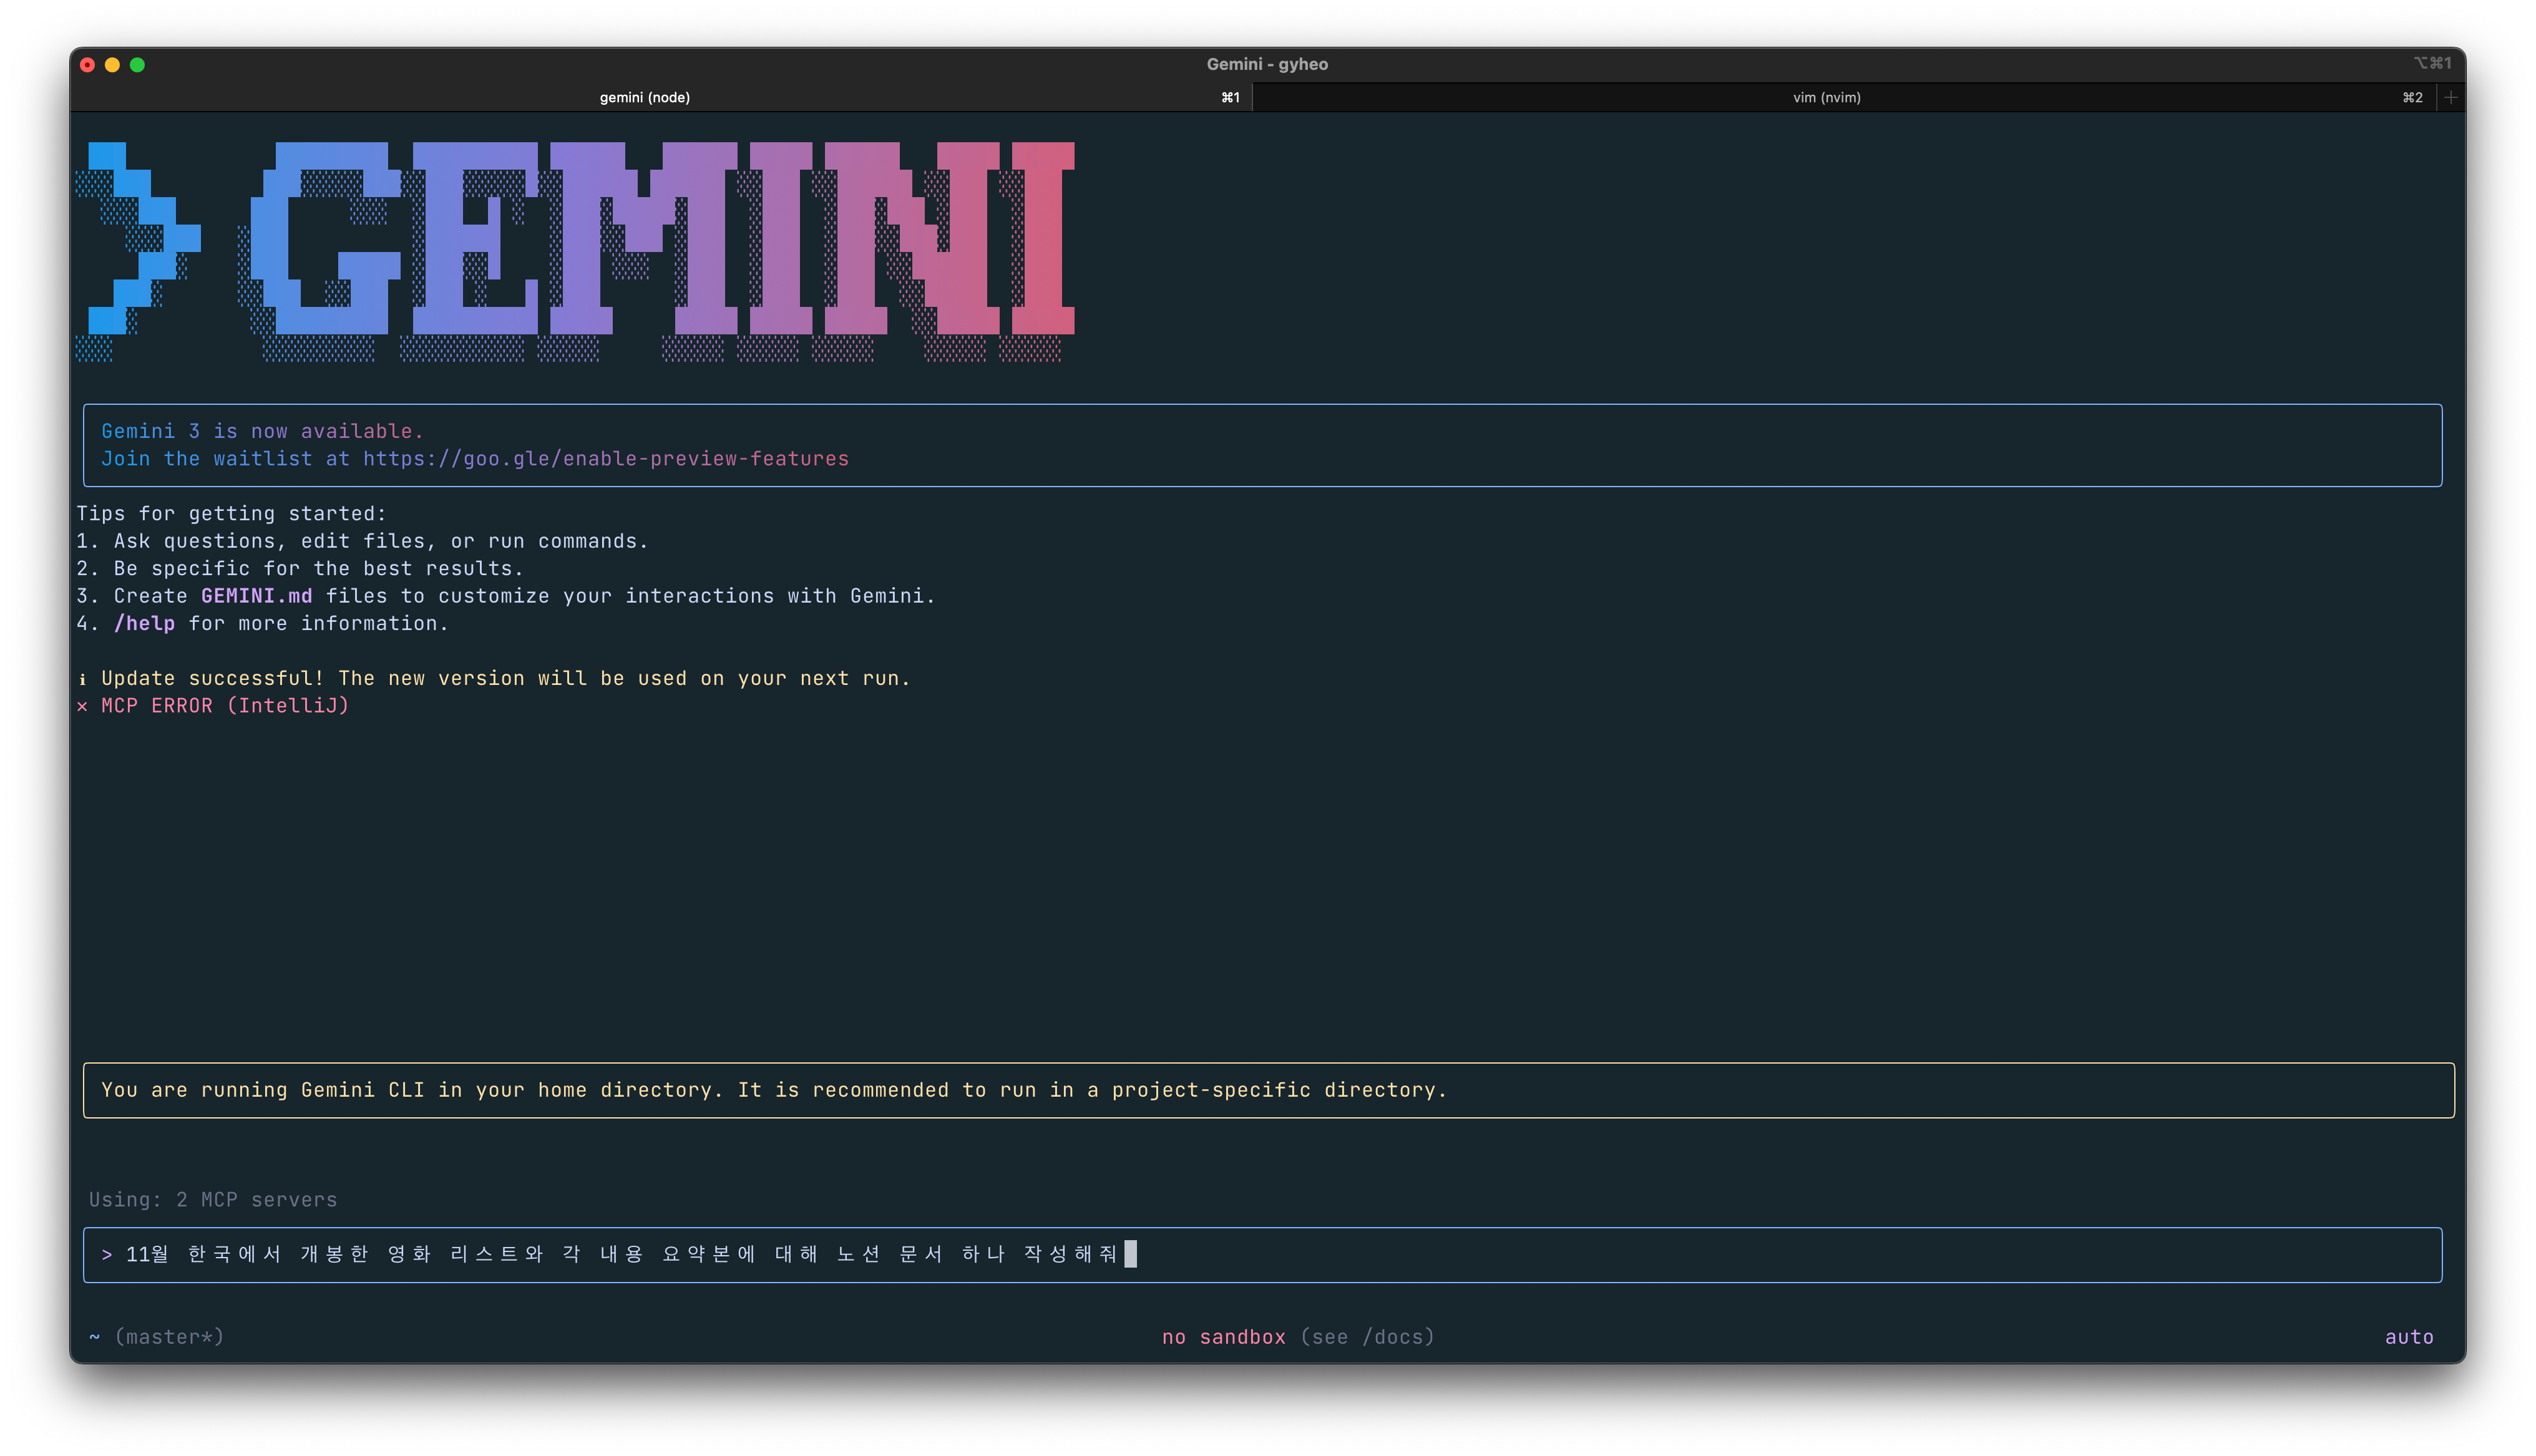Click tip 'Be specific for the best results.'

(x=318, y=569)
